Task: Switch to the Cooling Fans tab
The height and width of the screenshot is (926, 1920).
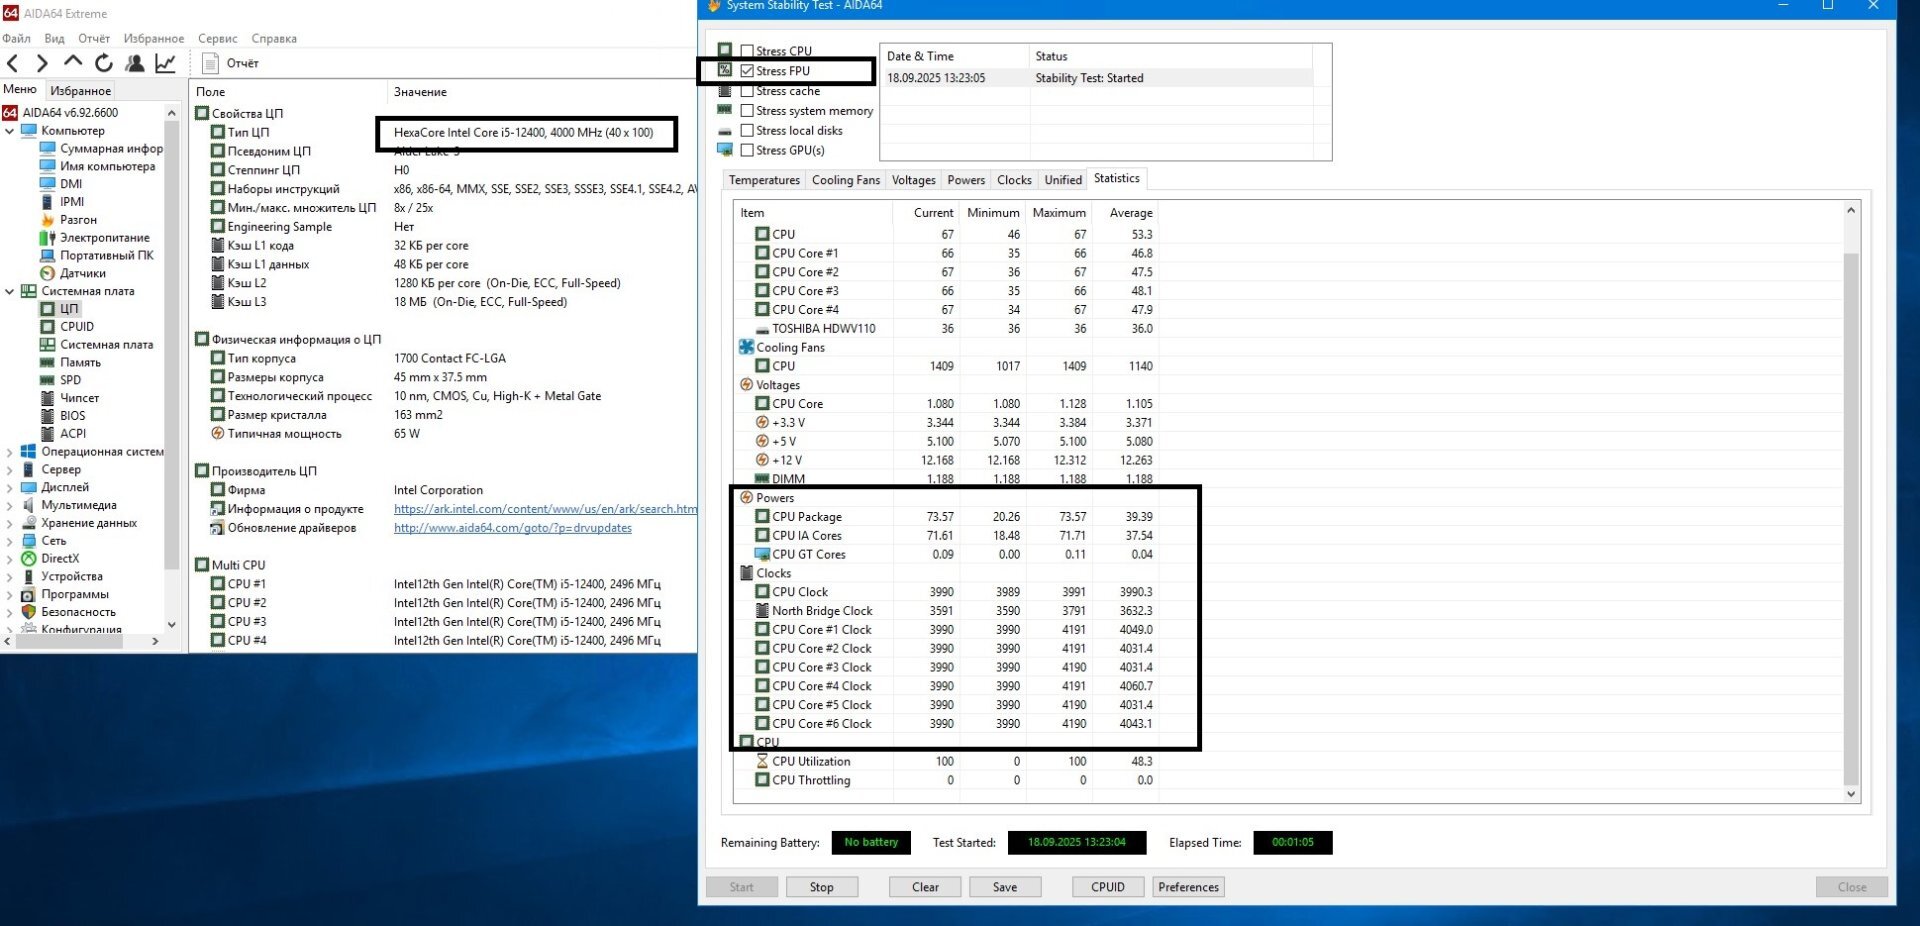Action: pos(846,180)
